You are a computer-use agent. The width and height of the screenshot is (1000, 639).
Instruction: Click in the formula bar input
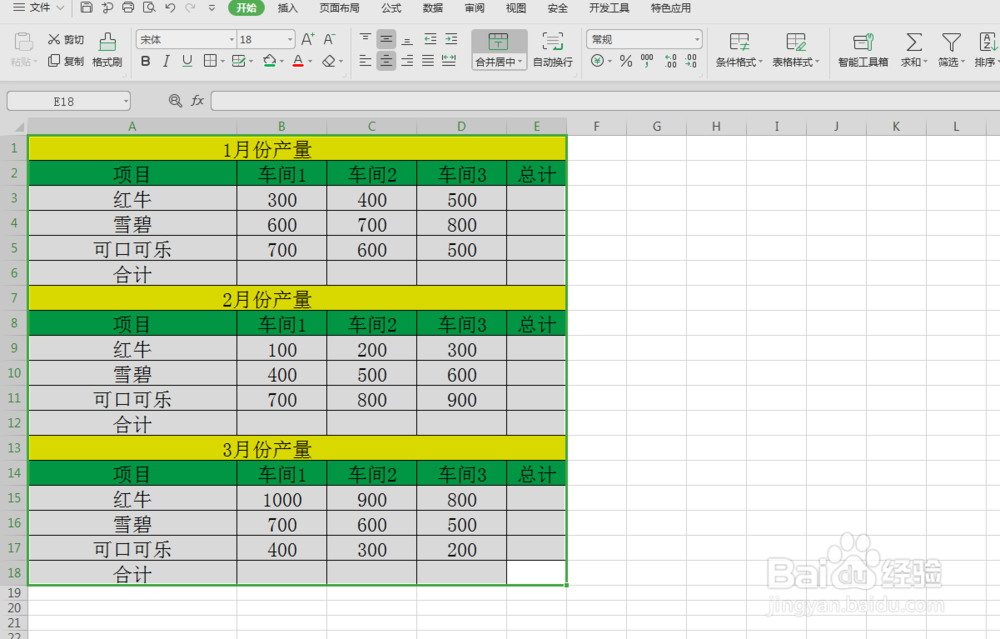(x=605, y=101)
